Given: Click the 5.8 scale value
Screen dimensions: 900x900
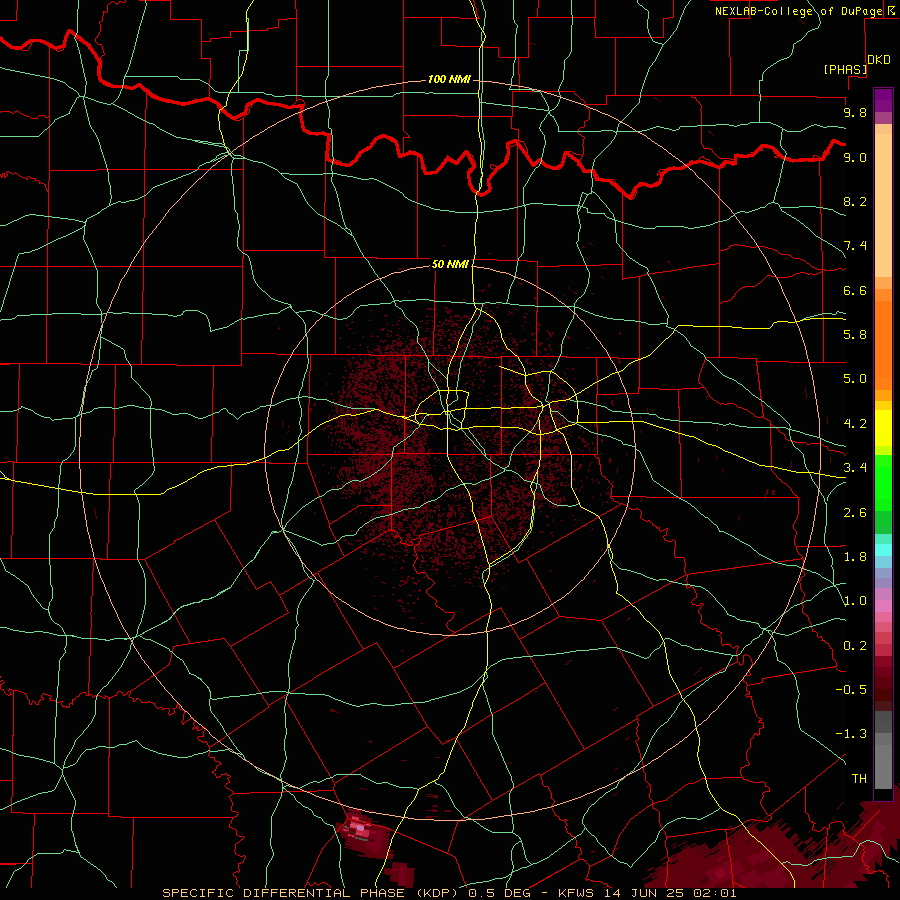Looking at the screenshot, I should tap(855, 335).
